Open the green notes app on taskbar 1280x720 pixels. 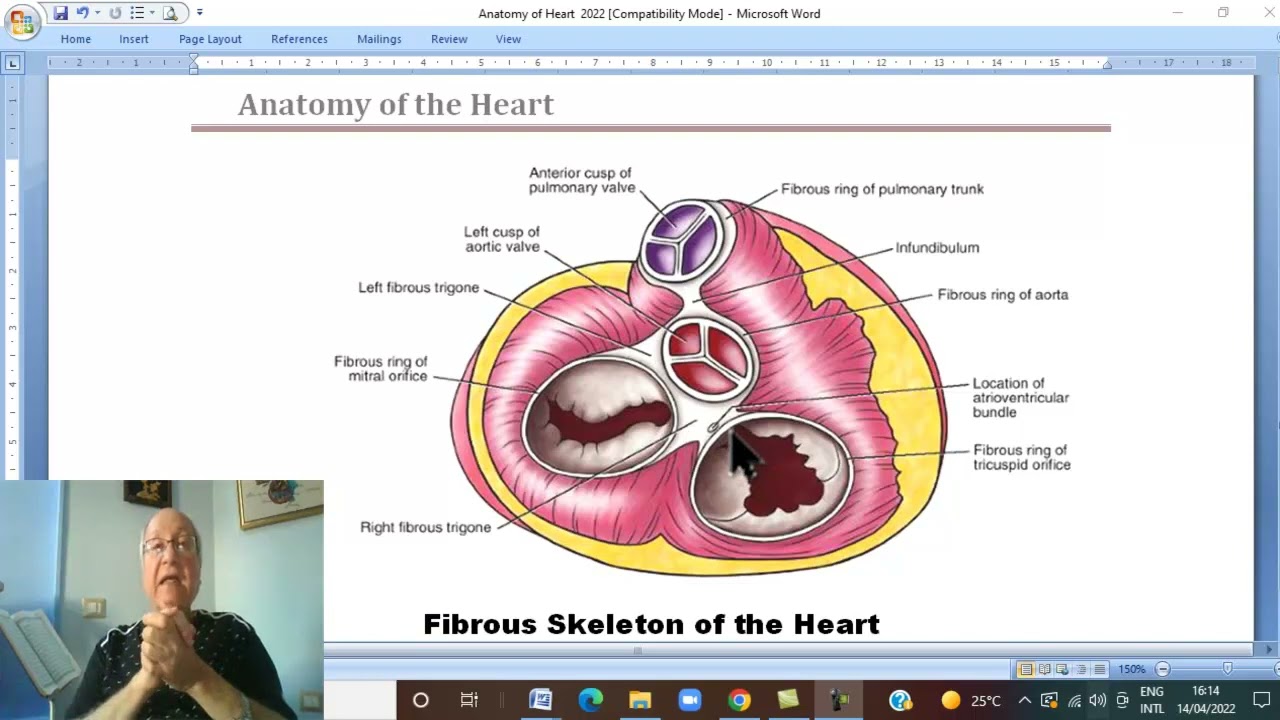[x=789, y=700]
